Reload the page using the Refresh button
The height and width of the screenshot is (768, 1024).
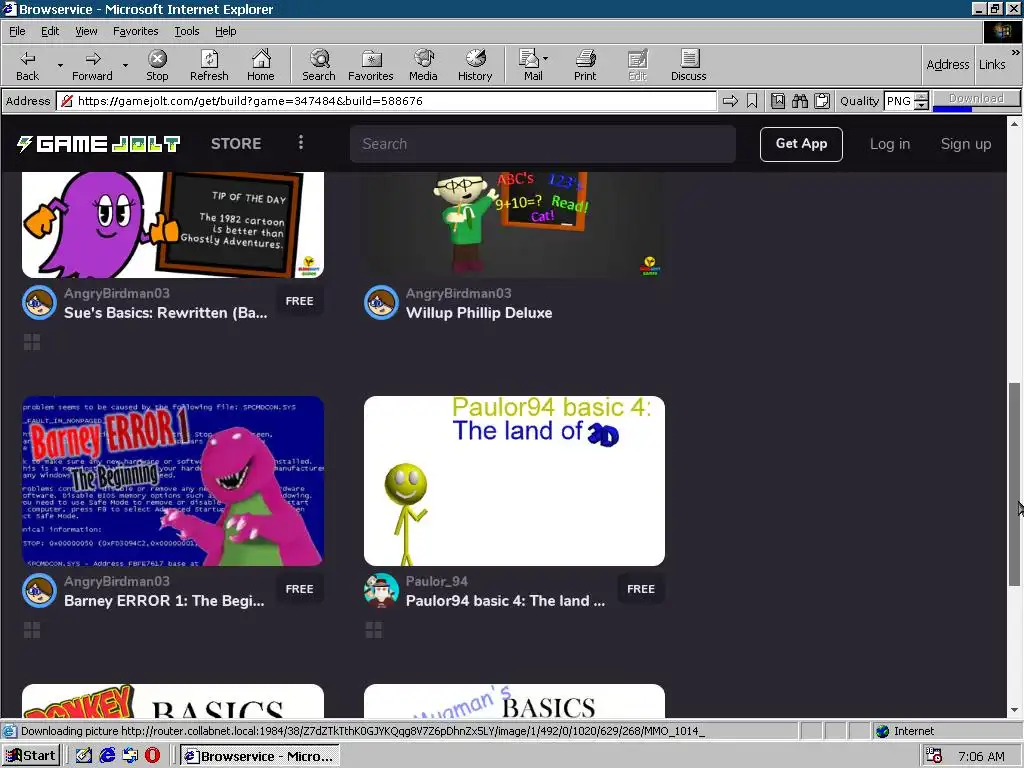pos(209,65)
